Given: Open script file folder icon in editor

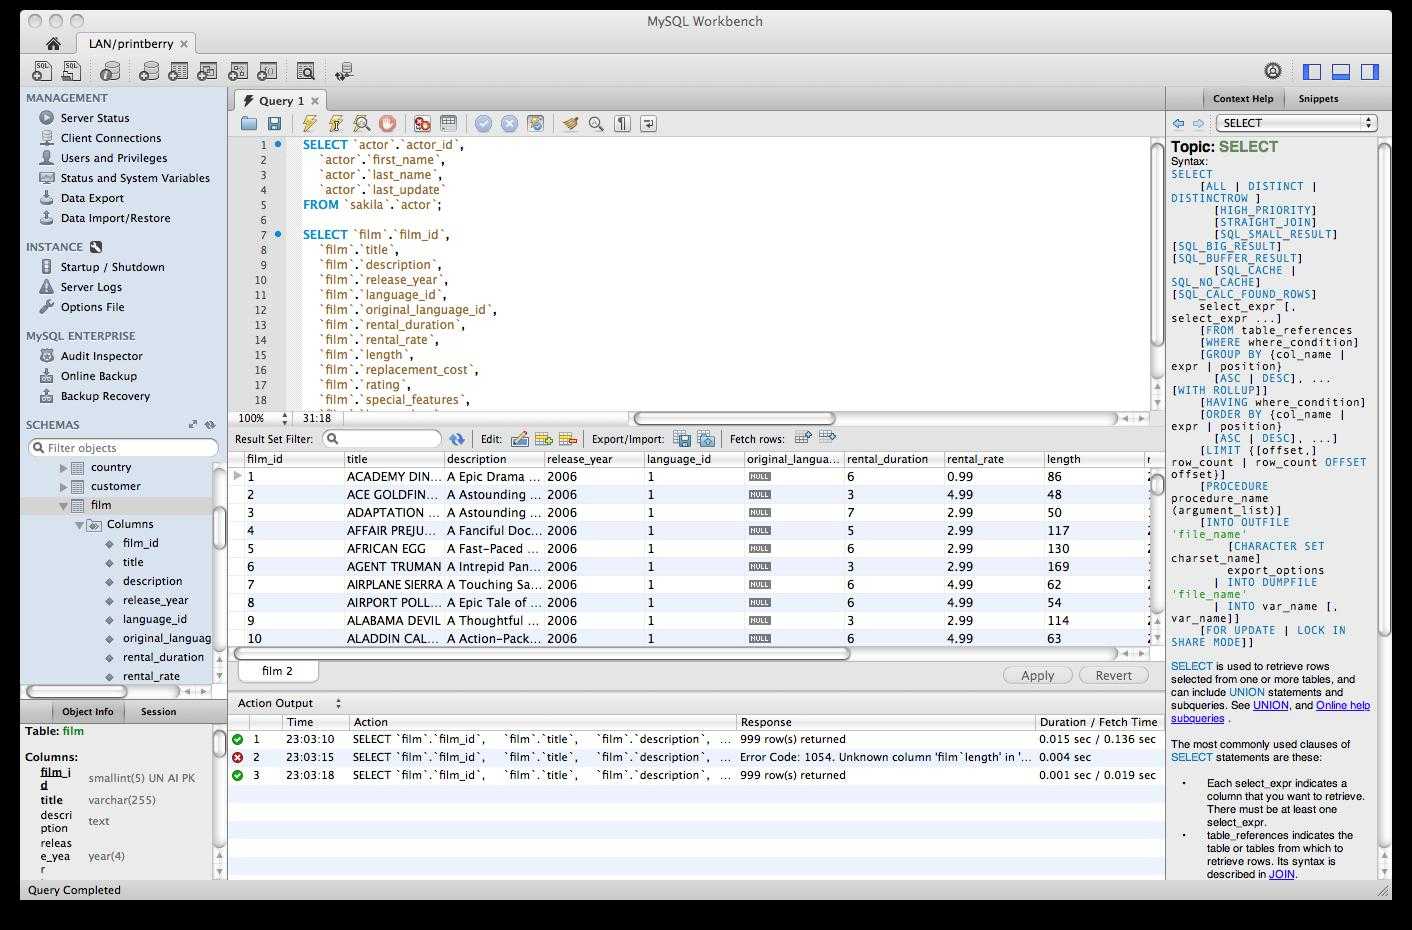Looking at the screenshot, I should tap(249, 123).
